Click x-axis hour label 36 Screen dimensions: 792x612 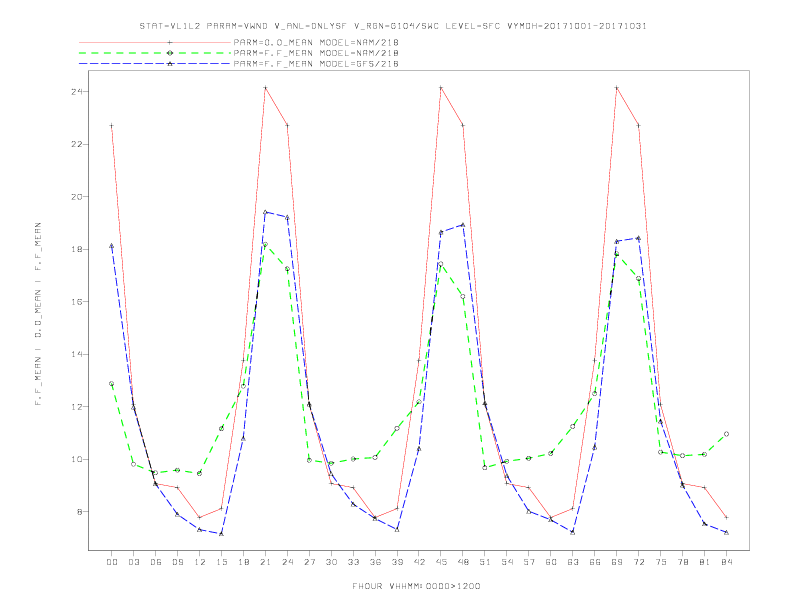pos(375,562)
